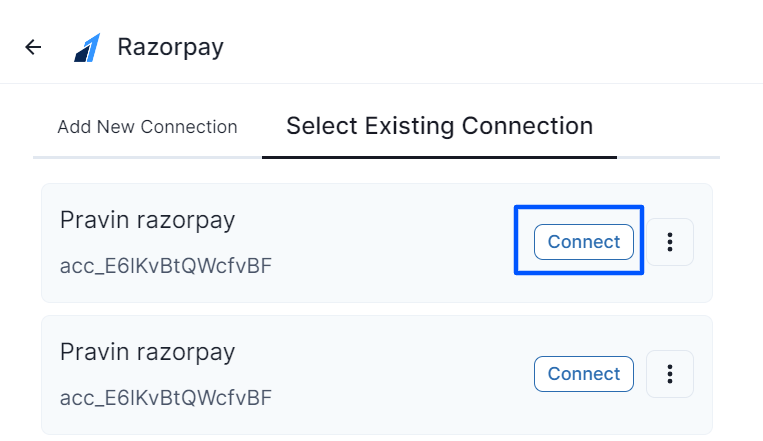Click the first Pravin razorpay connection name
Screen dimensions: 763x441
point(147,220)
